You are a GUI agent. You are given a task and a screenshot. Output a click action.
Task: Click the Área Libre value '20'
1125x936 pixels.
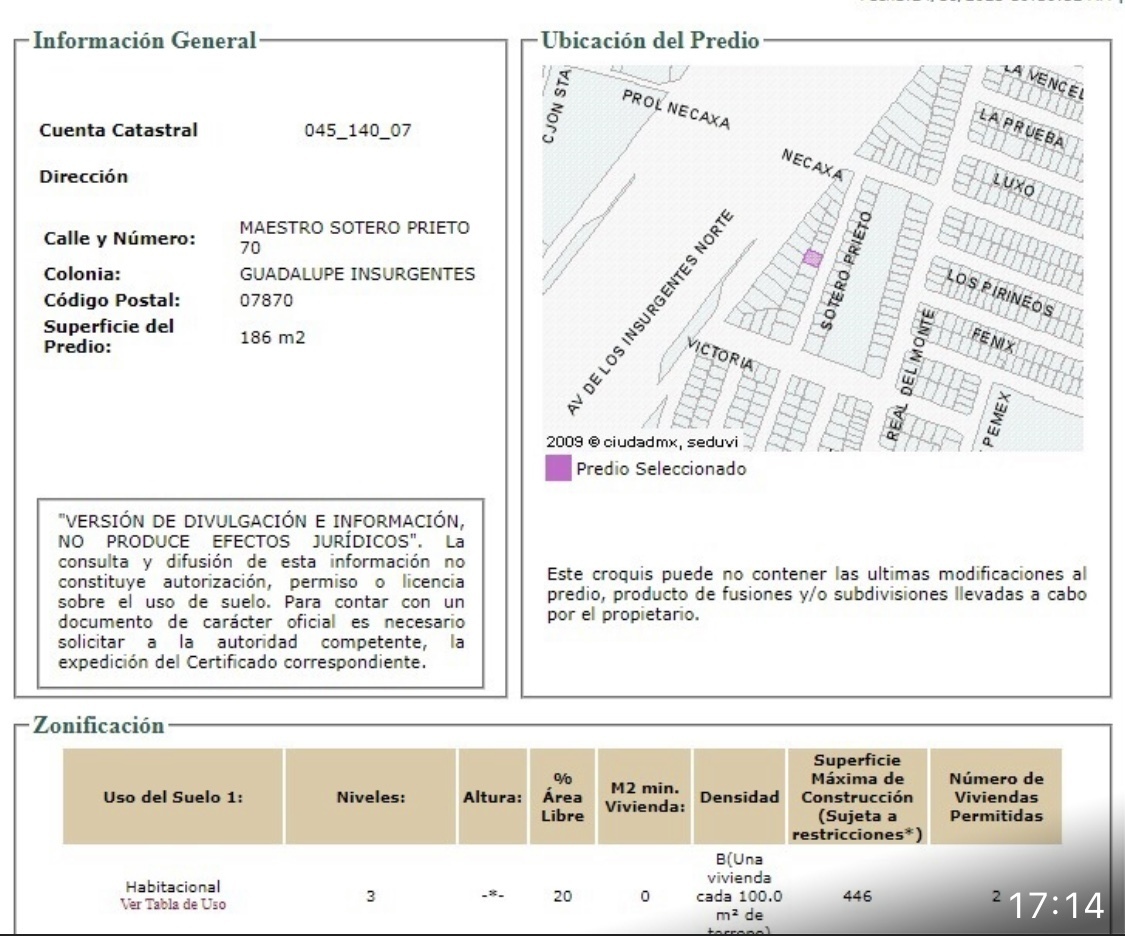point(562,896)
